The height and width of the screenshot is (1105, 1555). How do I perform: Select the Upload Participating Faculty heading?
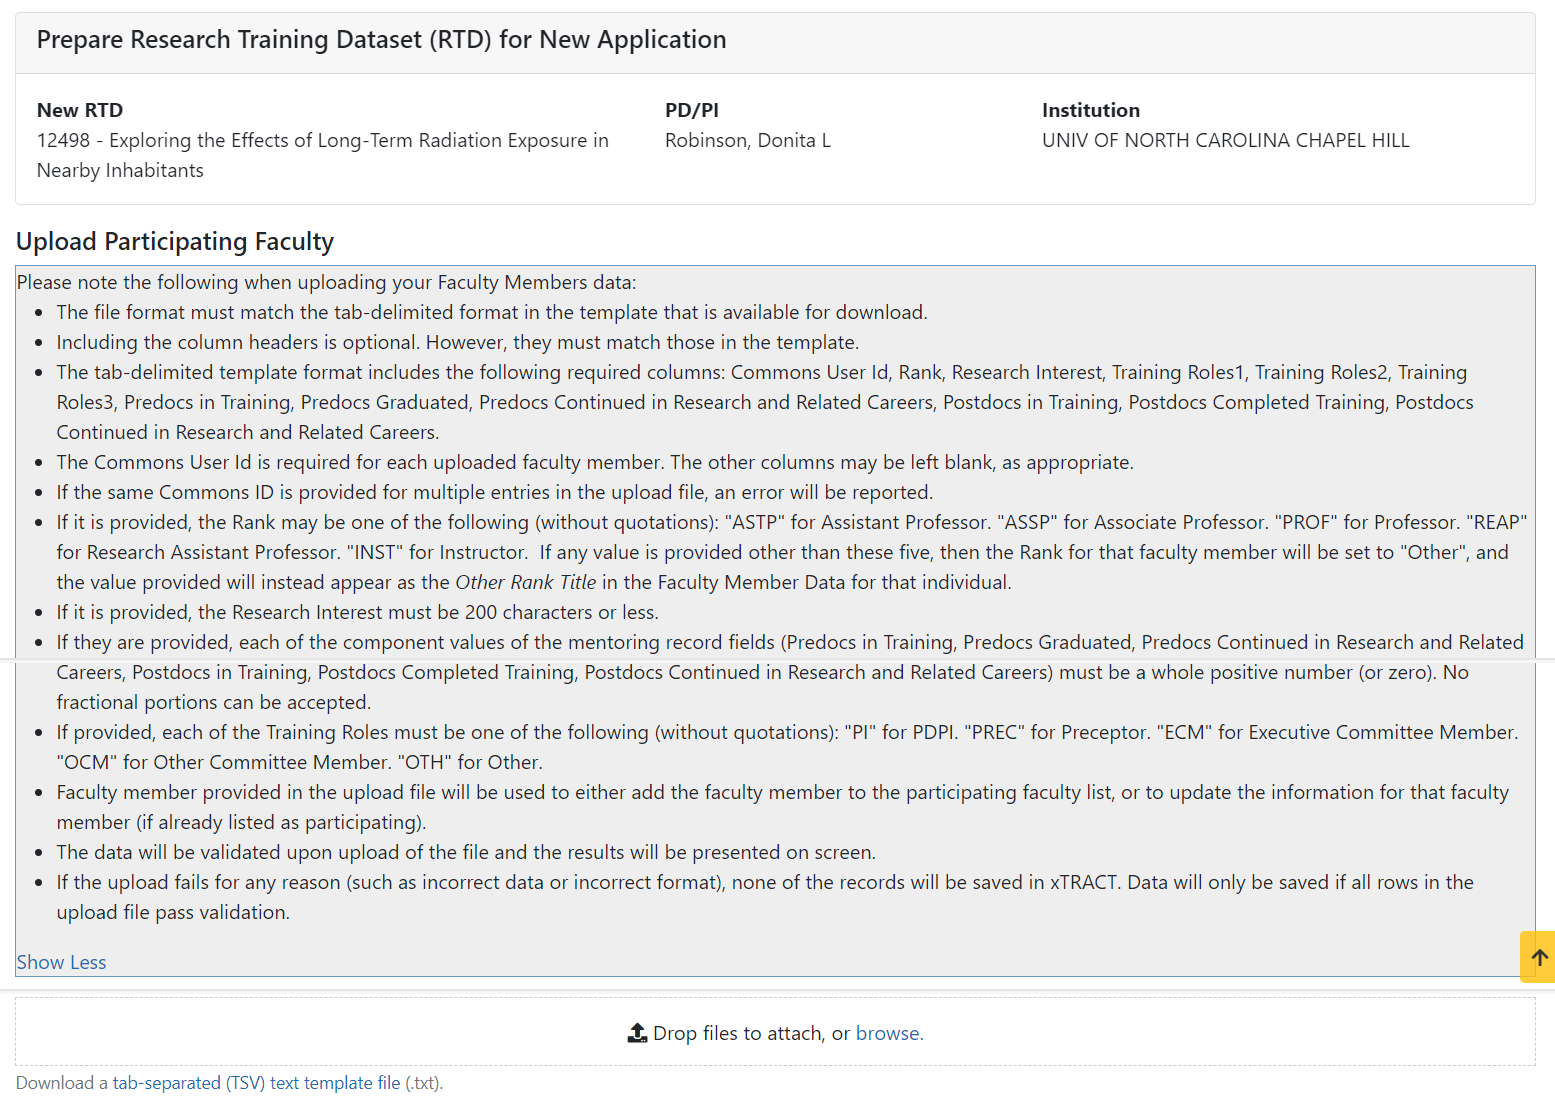(x=175, y=242)
